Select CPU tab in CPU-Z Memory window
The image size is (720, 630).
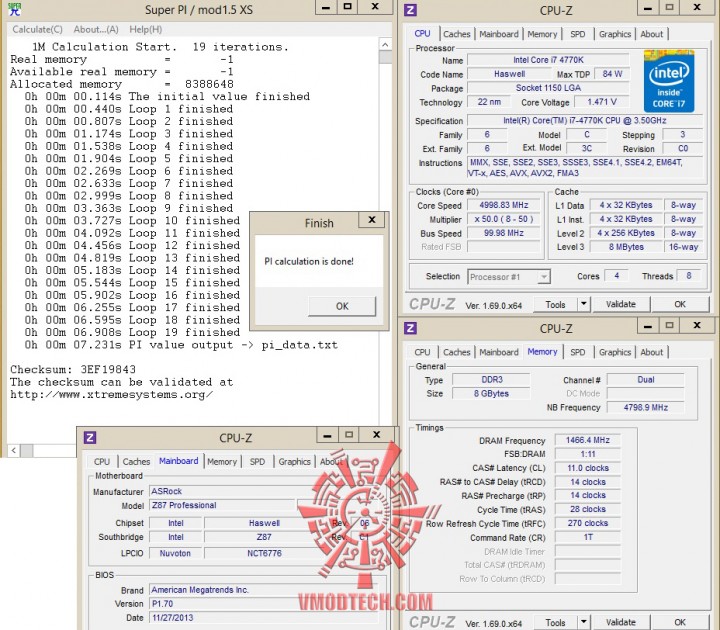point(422,352)
